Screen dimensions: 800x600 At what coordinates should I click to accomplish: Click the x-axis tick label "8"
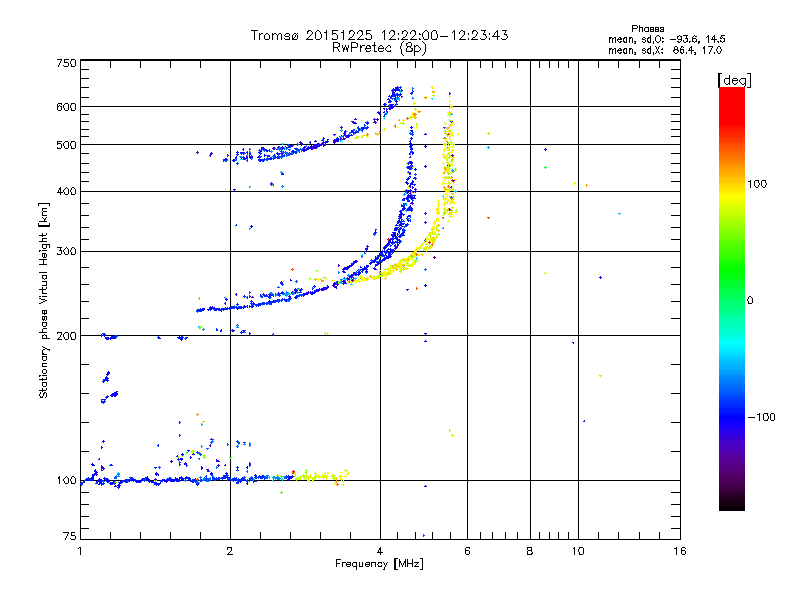[x=530, y=551]
